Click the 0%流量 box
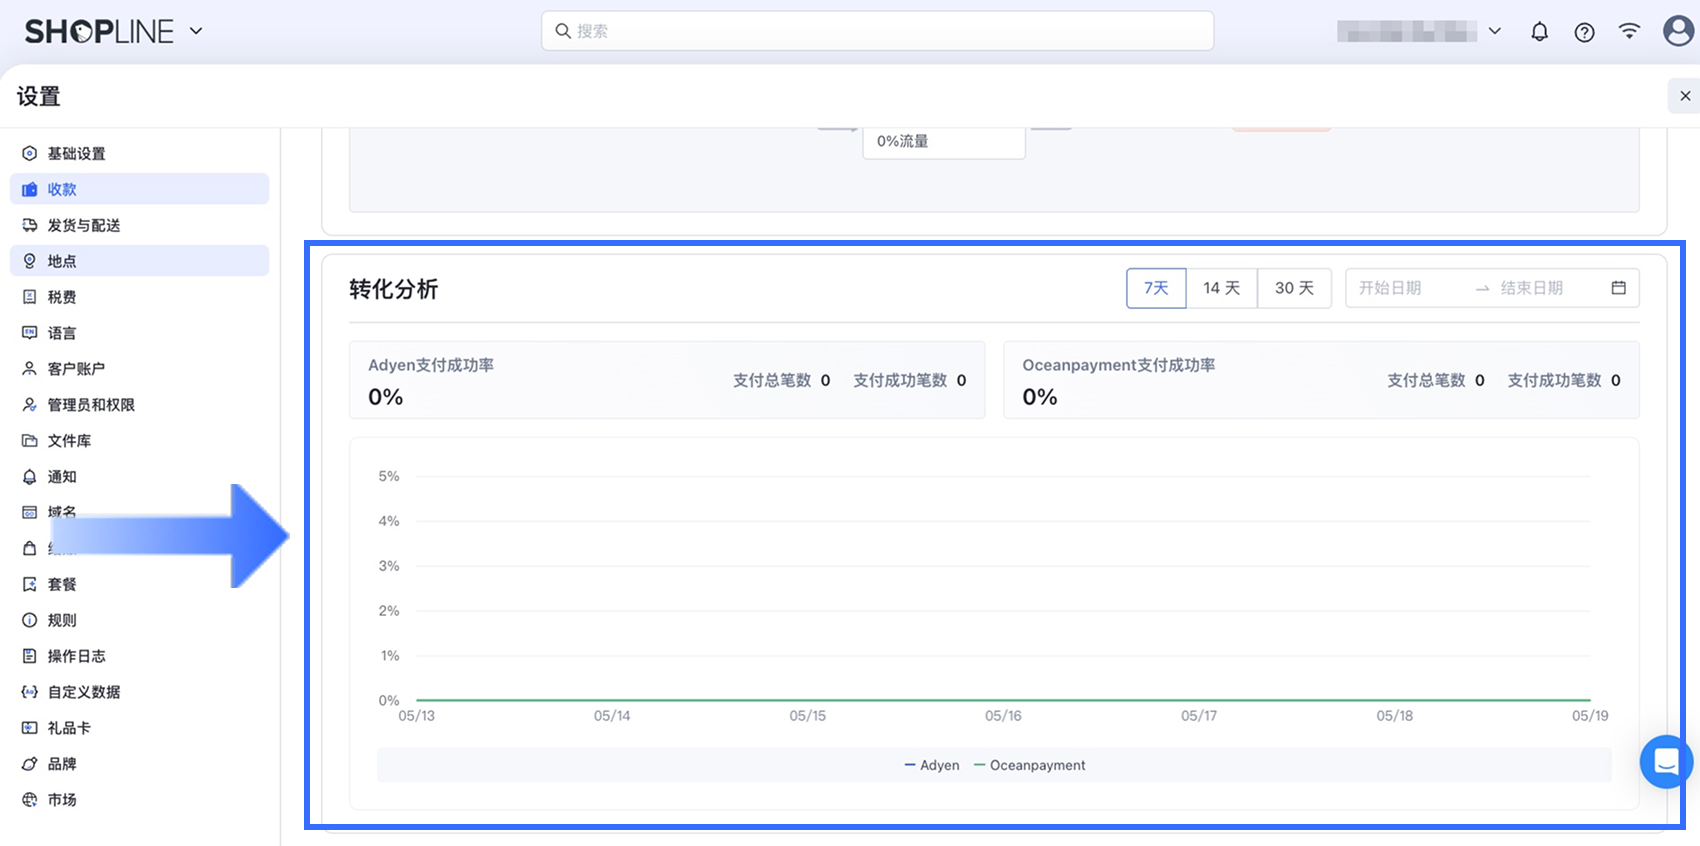 tap(944, 142)
